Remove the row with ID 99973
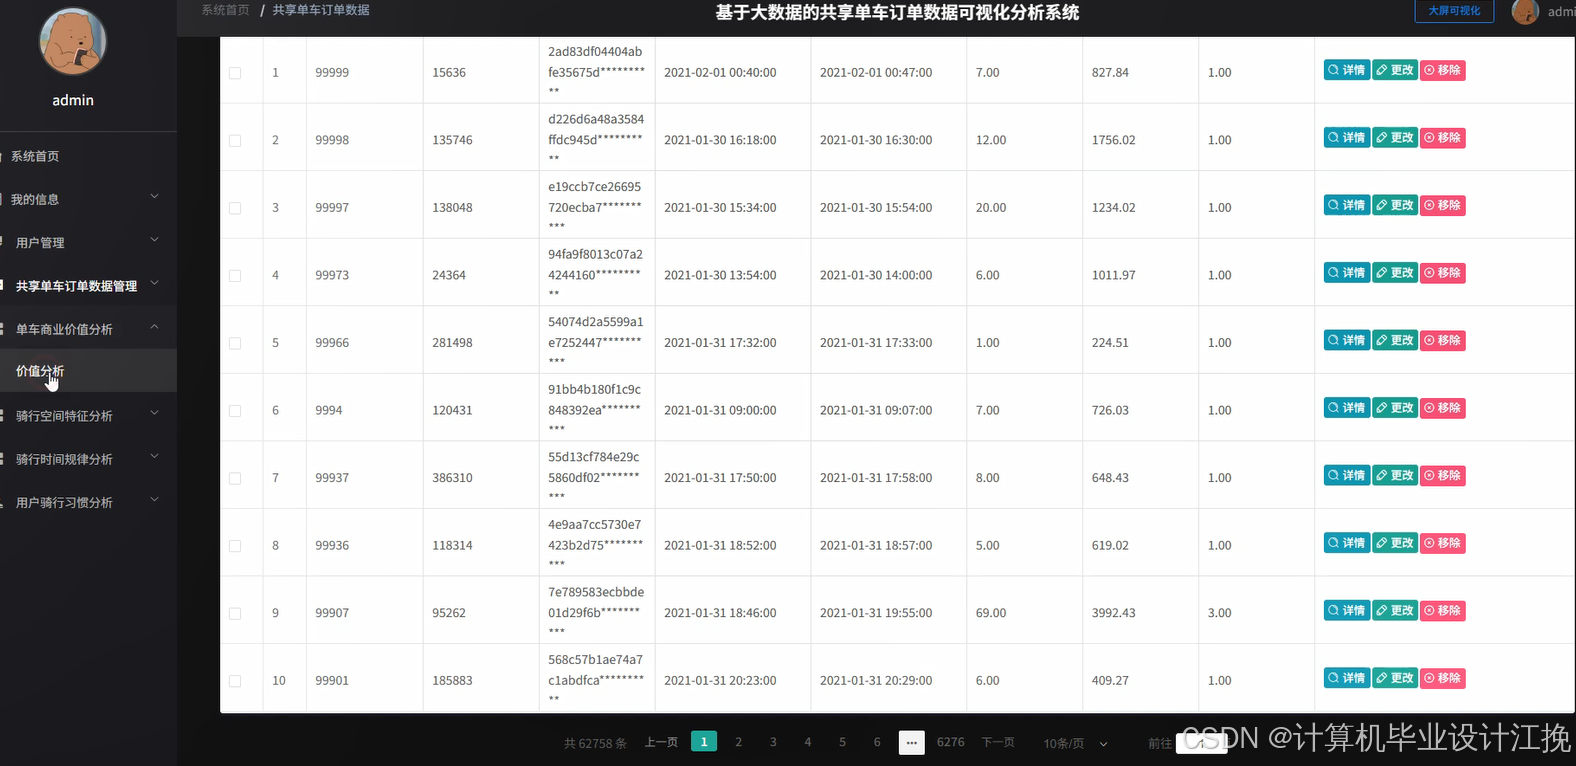This screenshot has height=766, width=1576. [x=1443, y=273]
